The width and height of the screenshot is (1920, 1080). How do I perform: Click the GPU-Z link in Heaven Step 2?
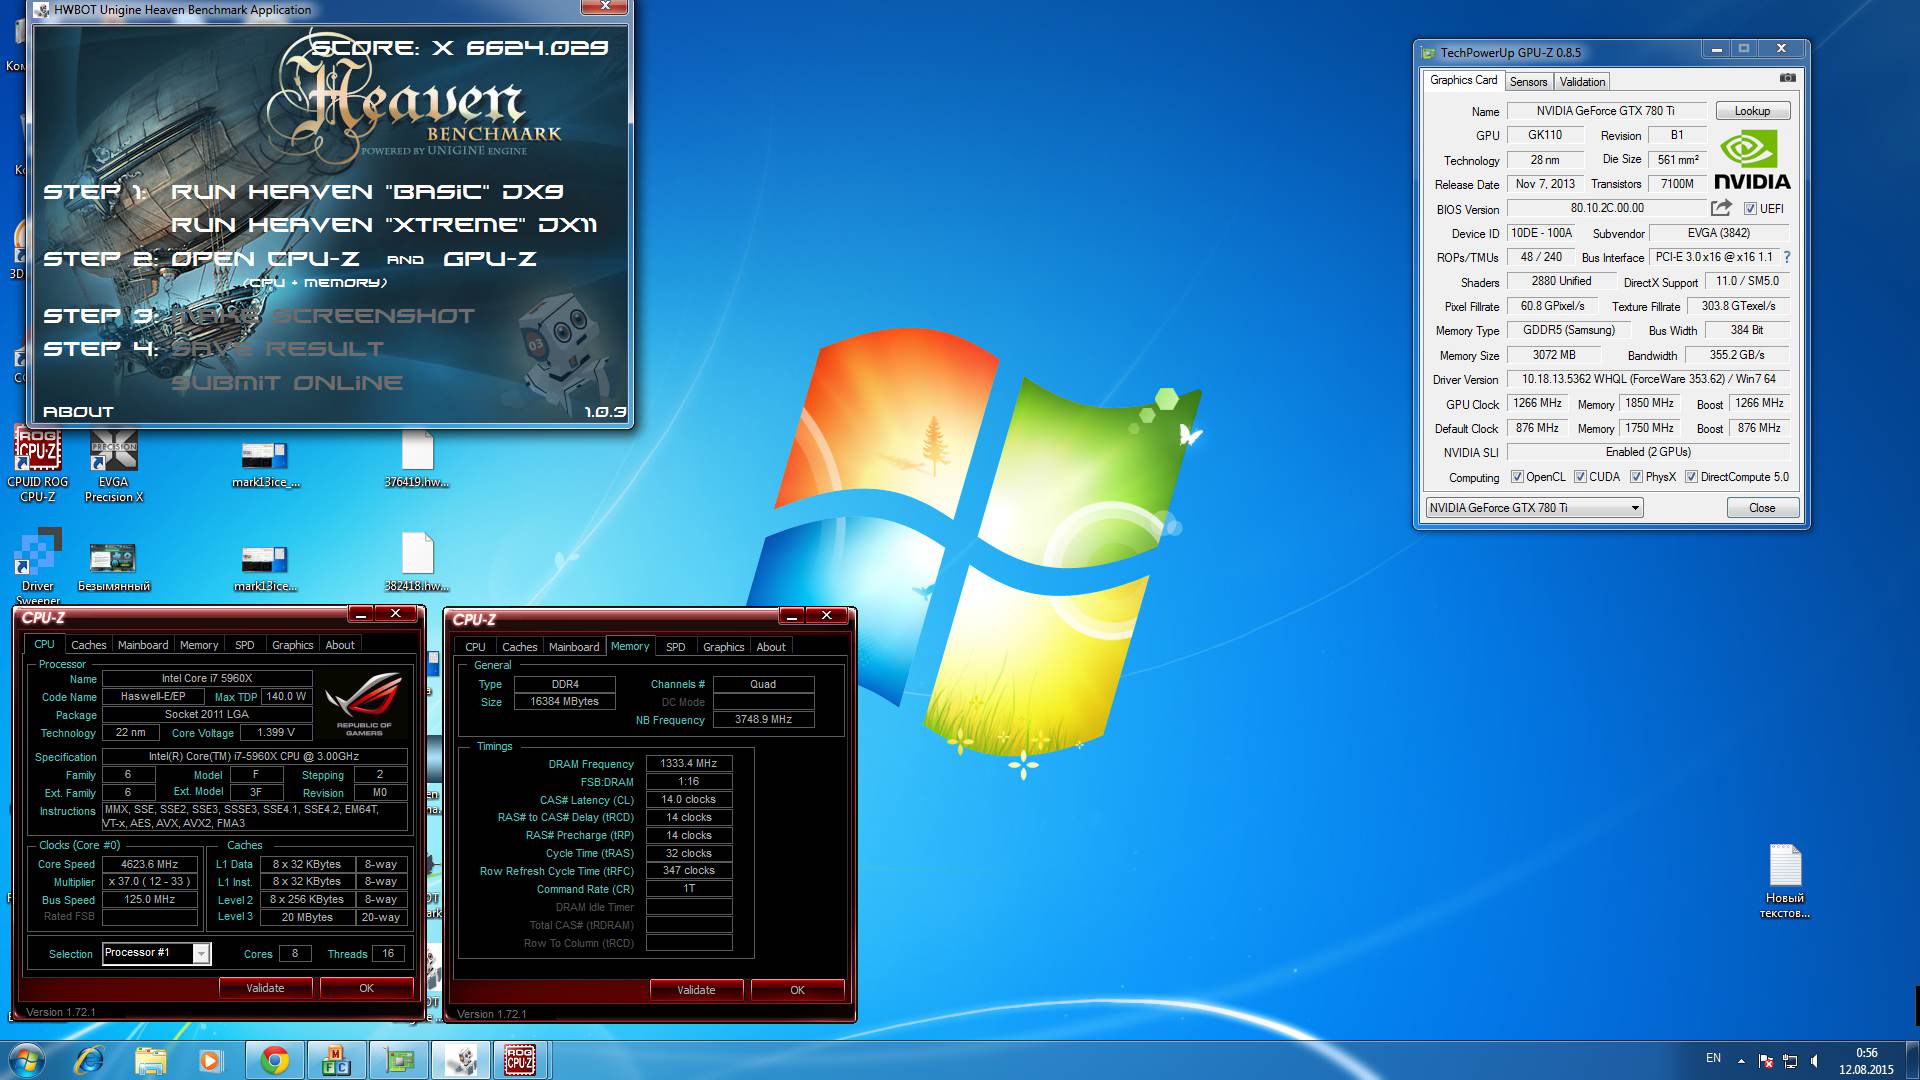point(490,258)
